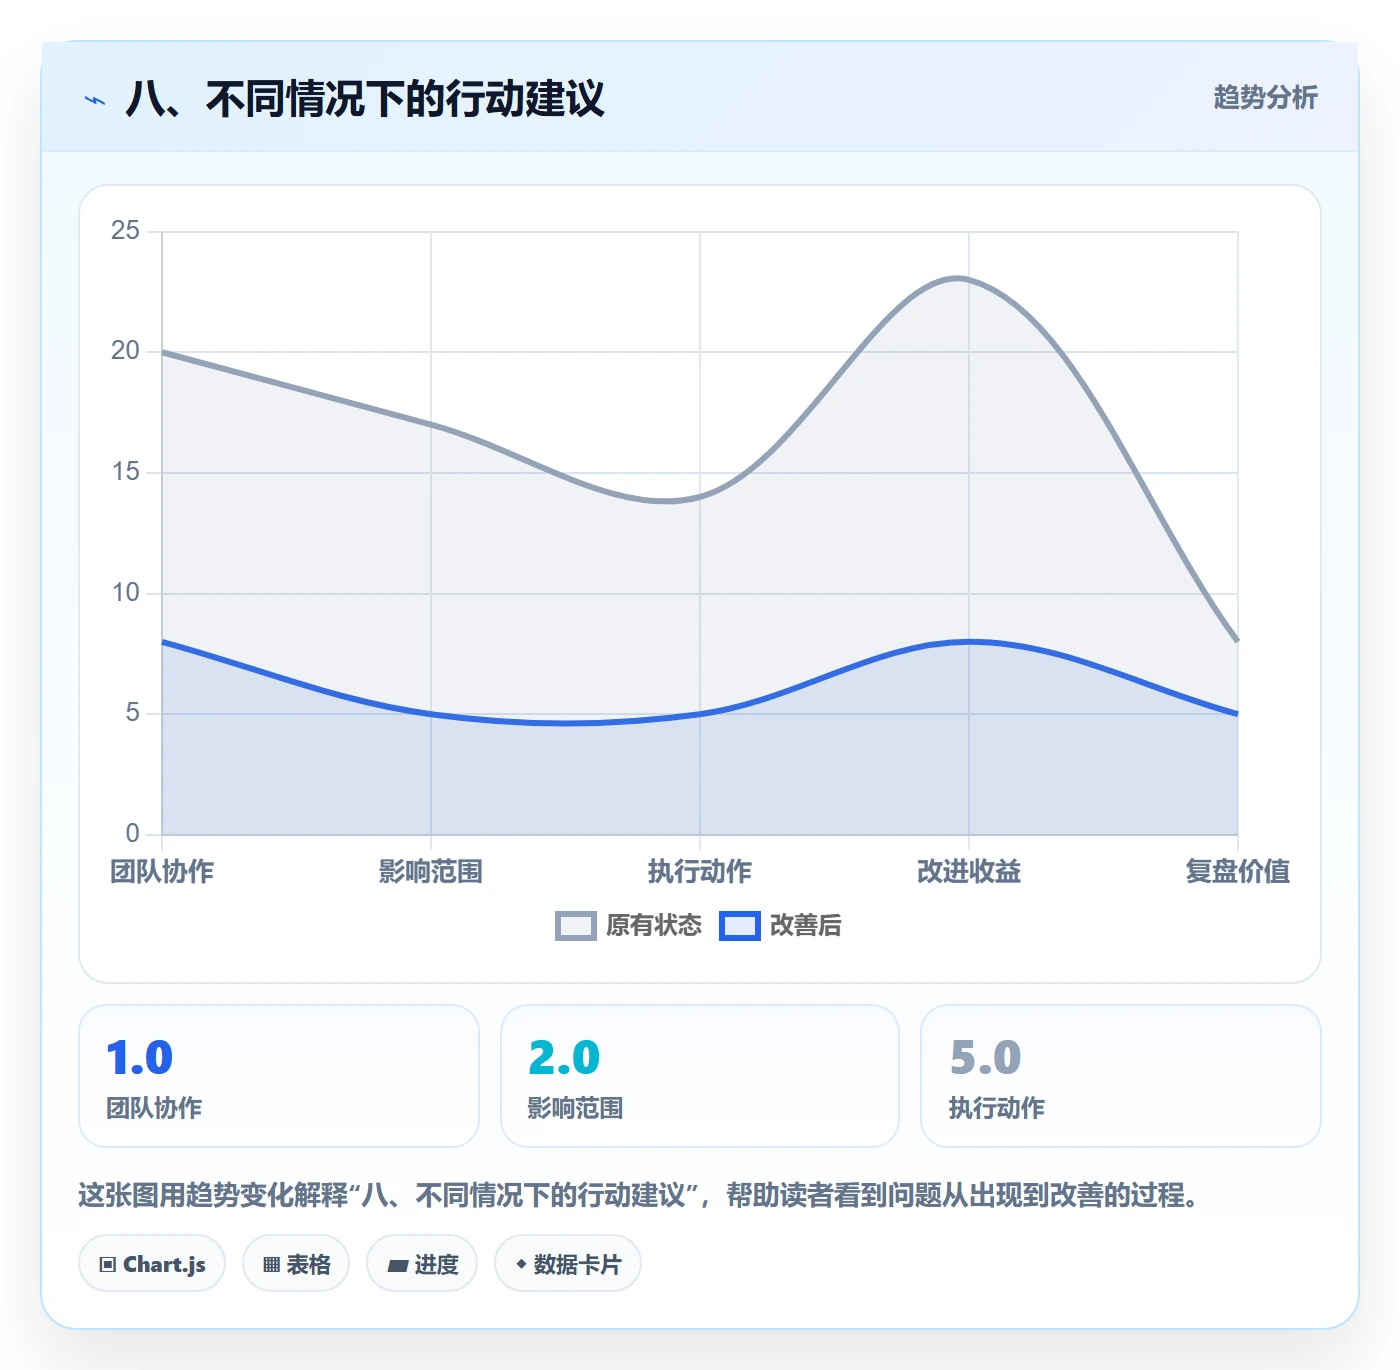Toggle the 改善后 legend swatch

click(x=739, y=926)
